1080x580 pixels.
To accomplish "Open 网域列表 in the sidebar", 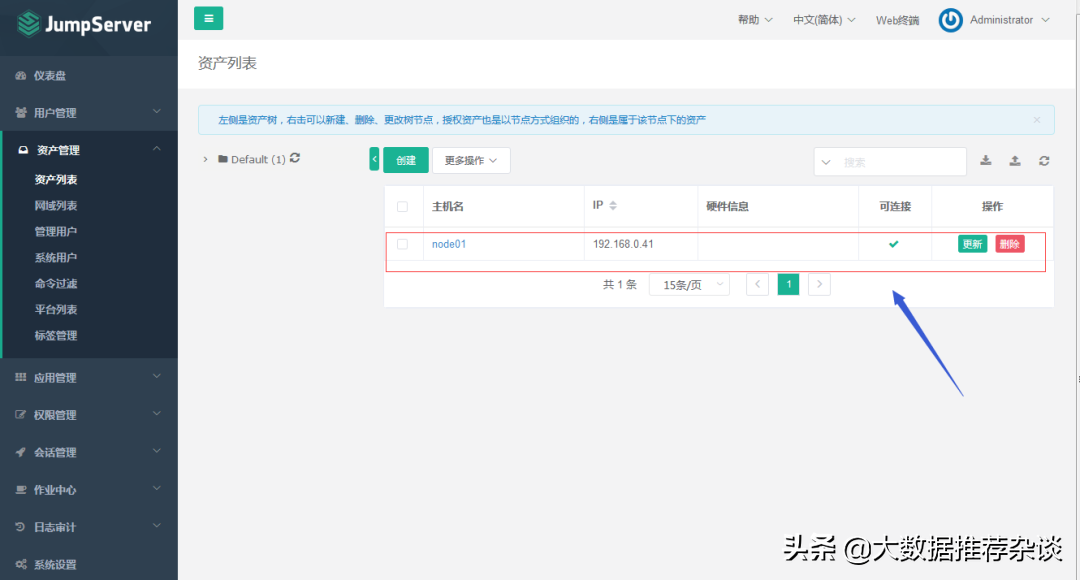I will click(x=56, y=206).
